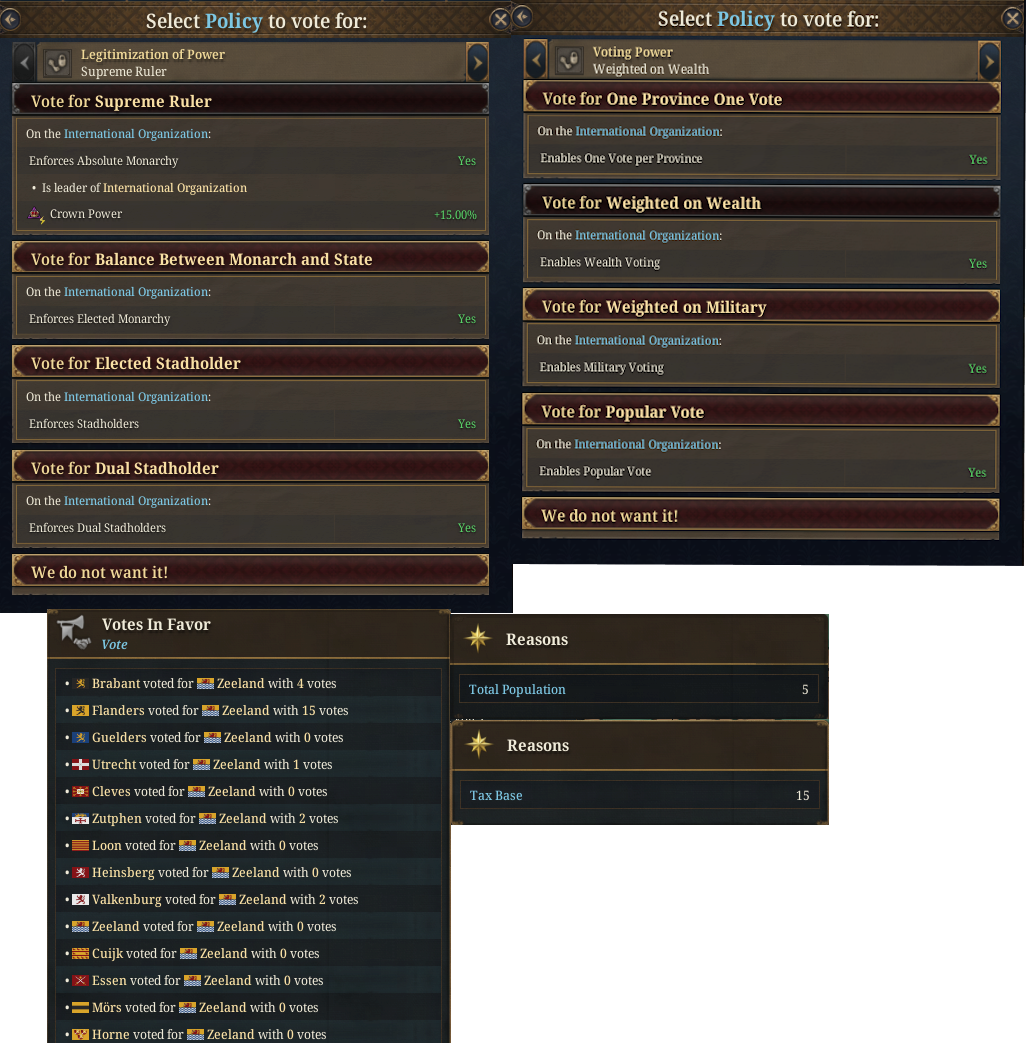Click the Legitimization of Power ruler portrait icon
Screen dimensions: 1036x1043
[x=56, y=60]
